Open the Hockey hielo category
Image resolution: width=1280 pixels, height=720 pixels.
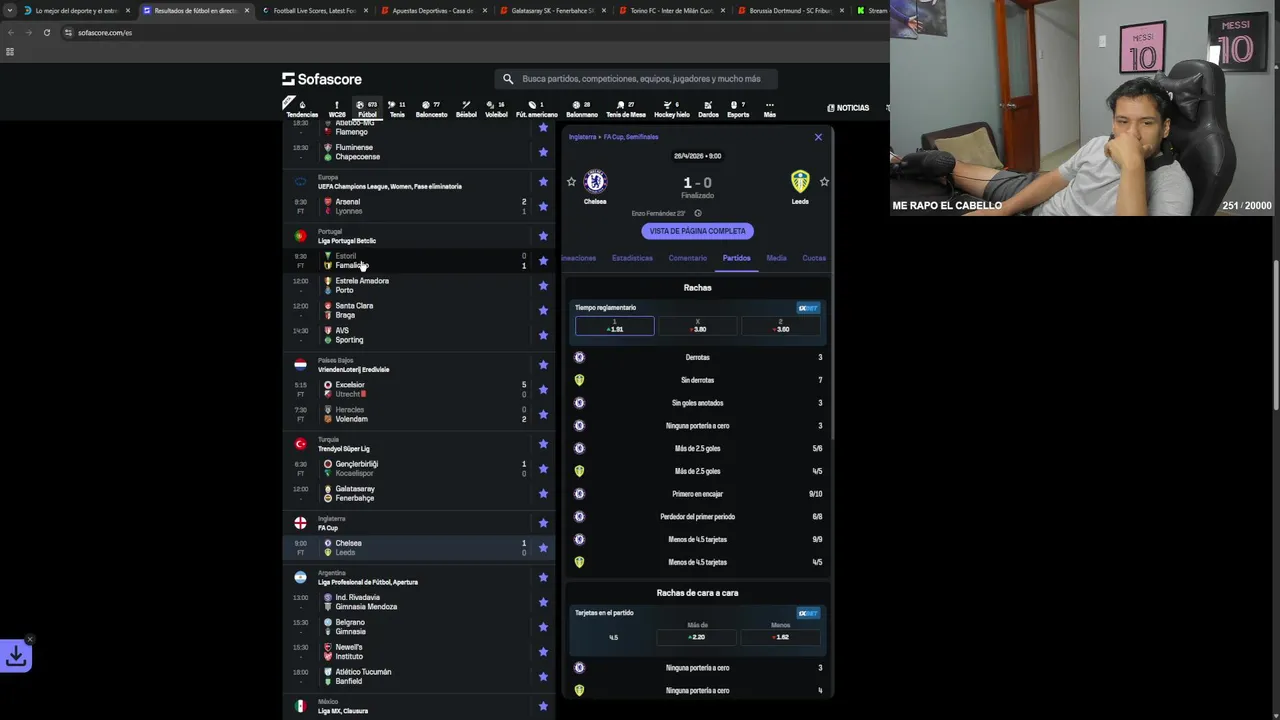(x=671, y=108)
